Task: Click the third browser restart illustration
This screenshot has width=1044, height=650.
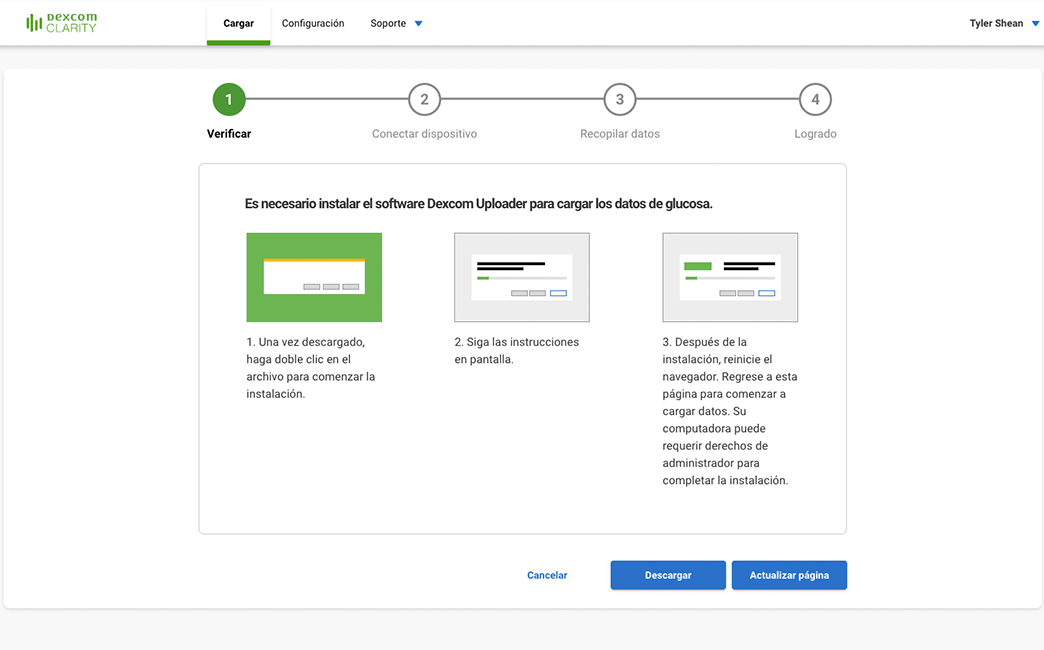Action: pos(730,277)
